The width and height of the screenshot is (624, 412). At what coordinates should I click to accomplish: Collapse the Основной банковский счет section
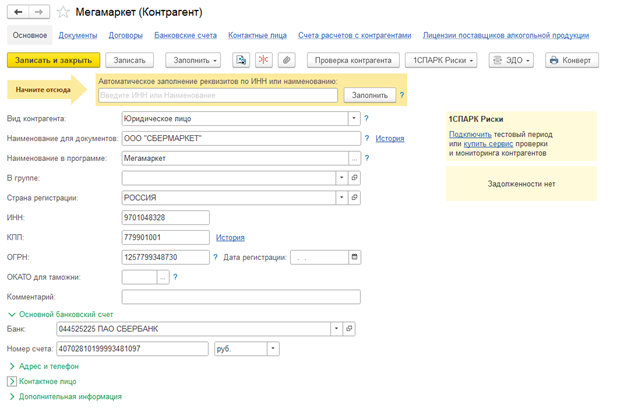[x=12, y=314]
